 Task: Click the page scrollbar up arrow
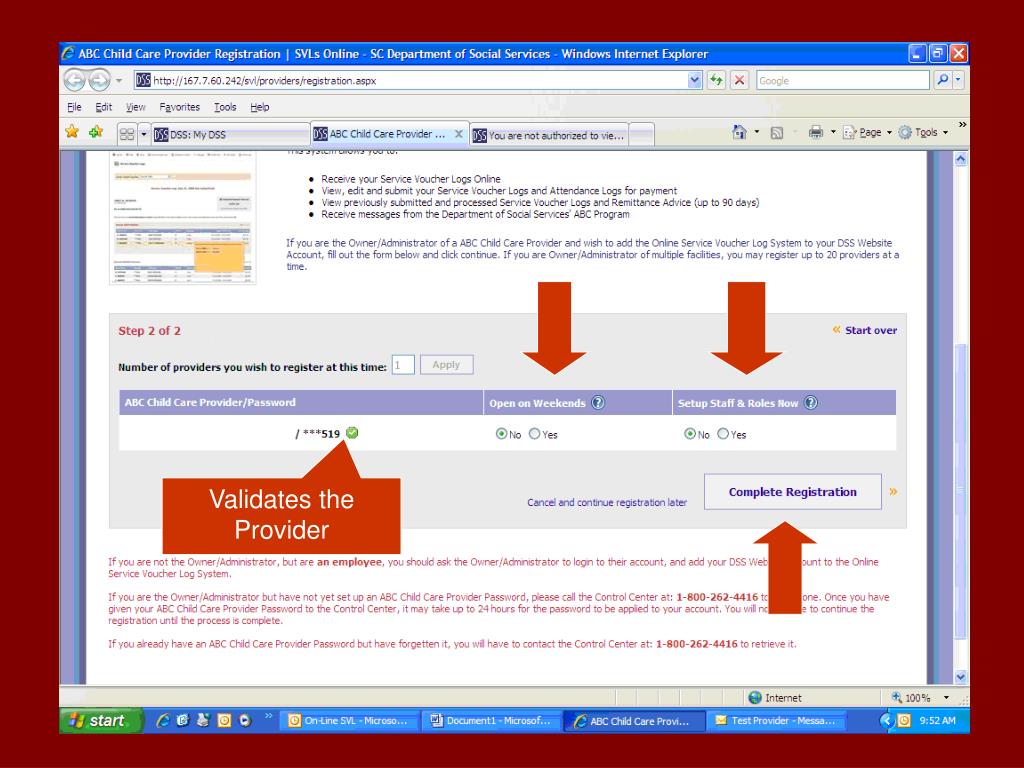click(960, 159)
